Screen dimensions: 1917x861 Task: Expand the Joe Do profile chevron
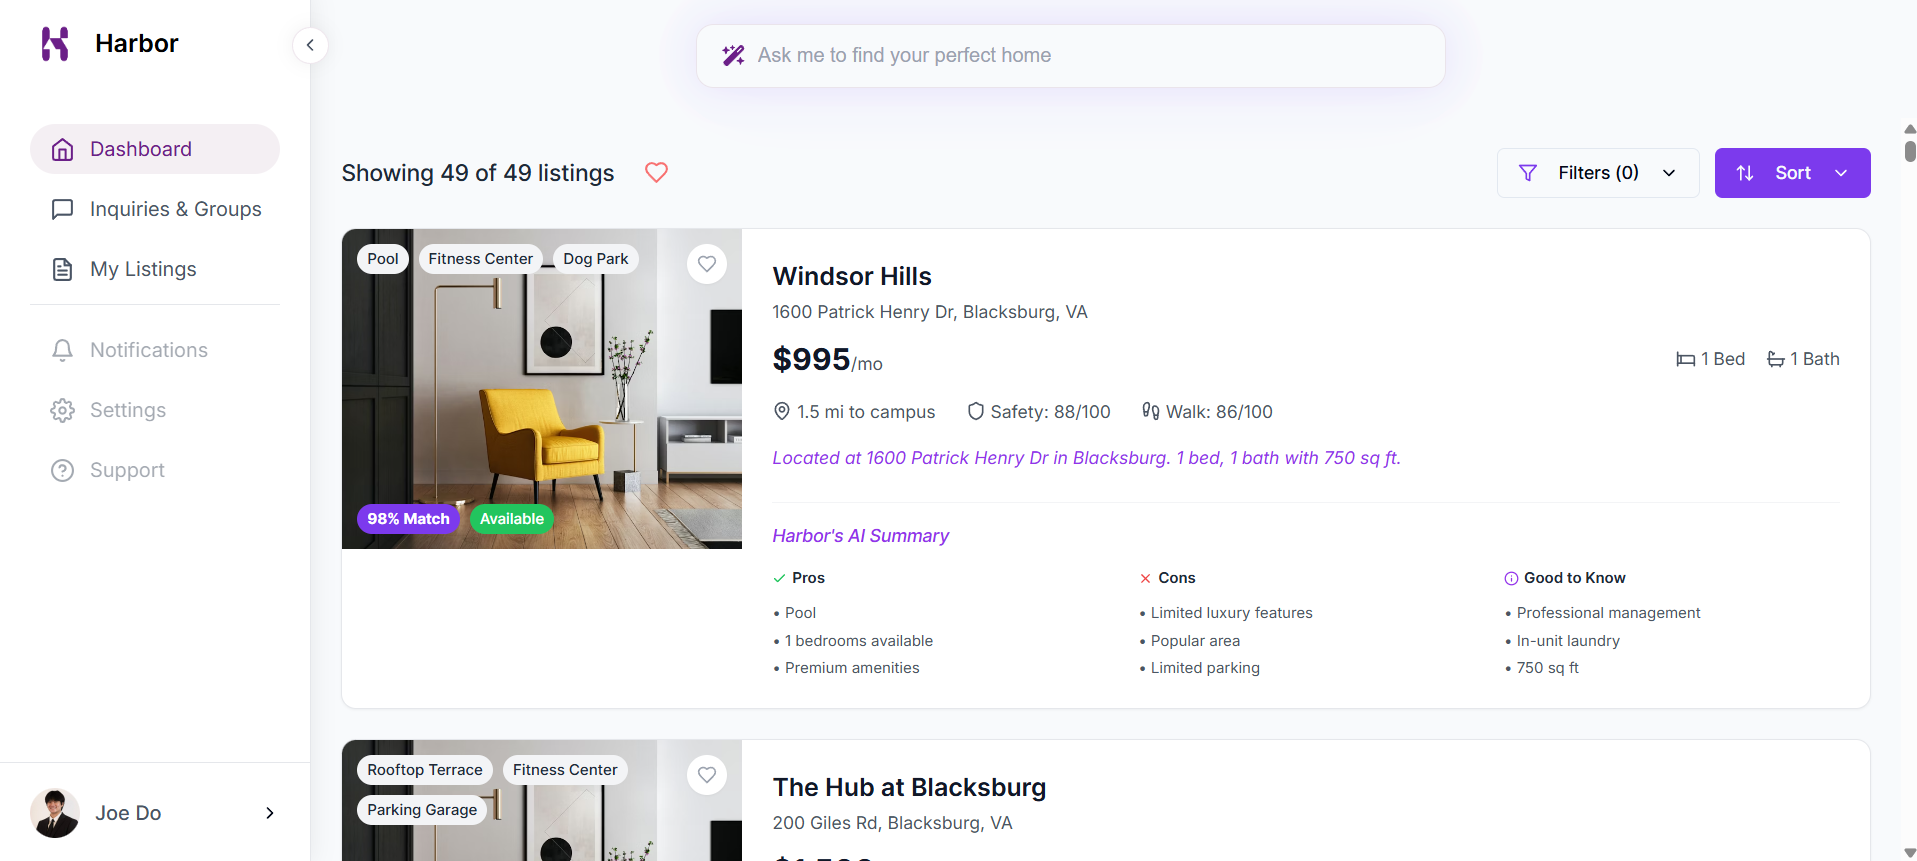point(269,813)
